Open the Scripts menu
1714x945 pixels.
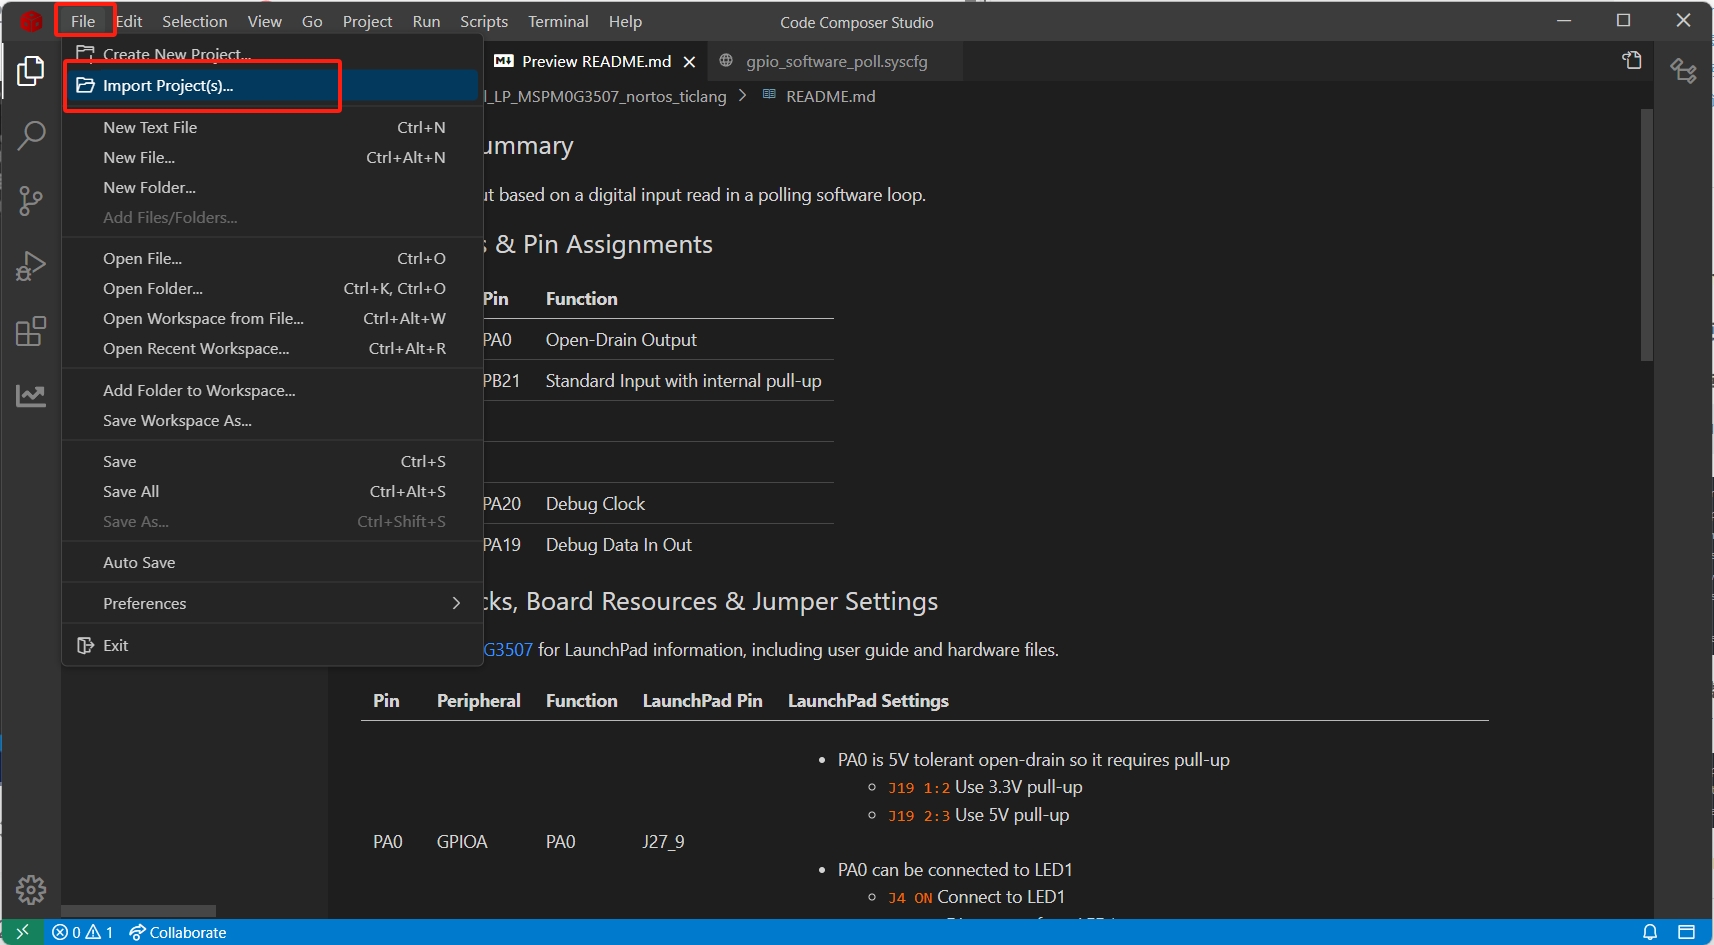(484, 21)
